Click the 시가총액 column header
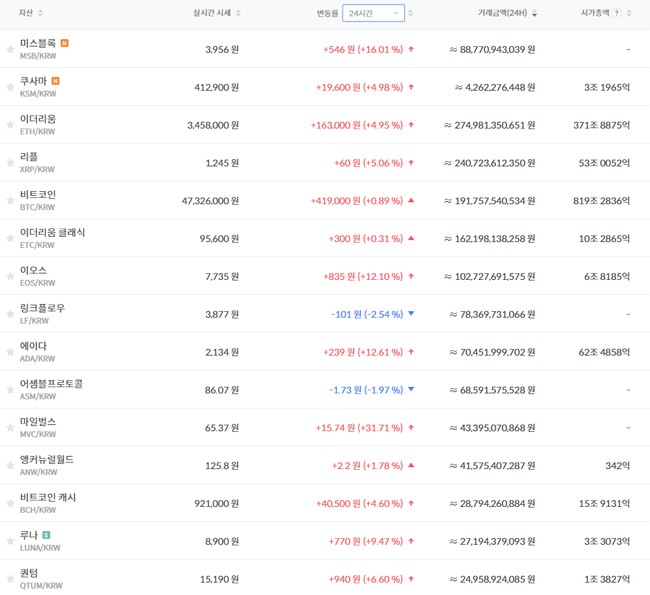 click(595, 13)
